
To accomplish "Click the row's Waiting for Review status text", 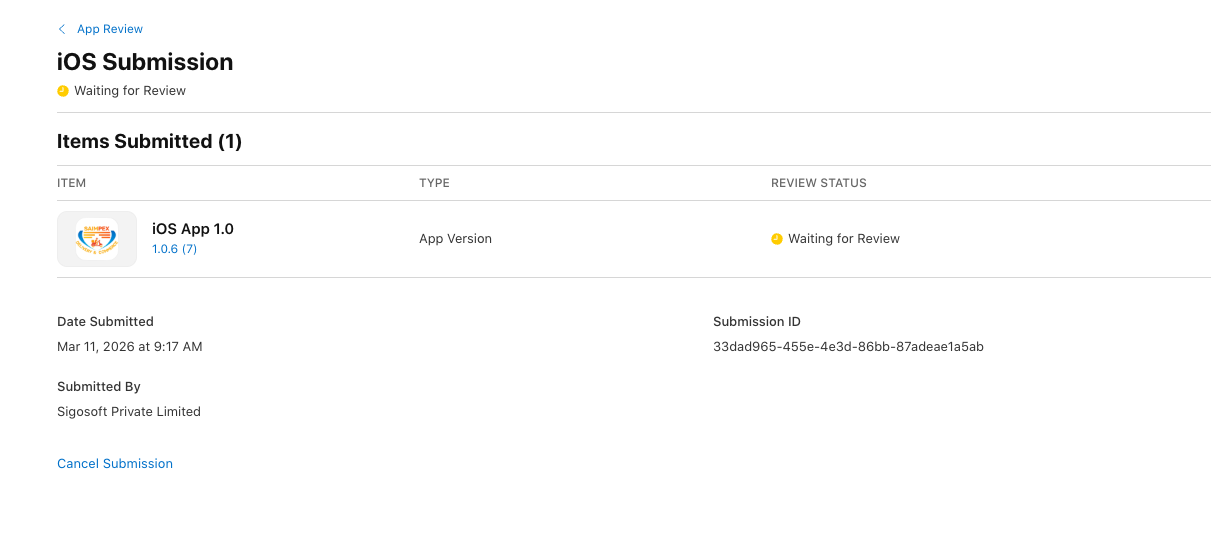I will [x=844, y=239].
